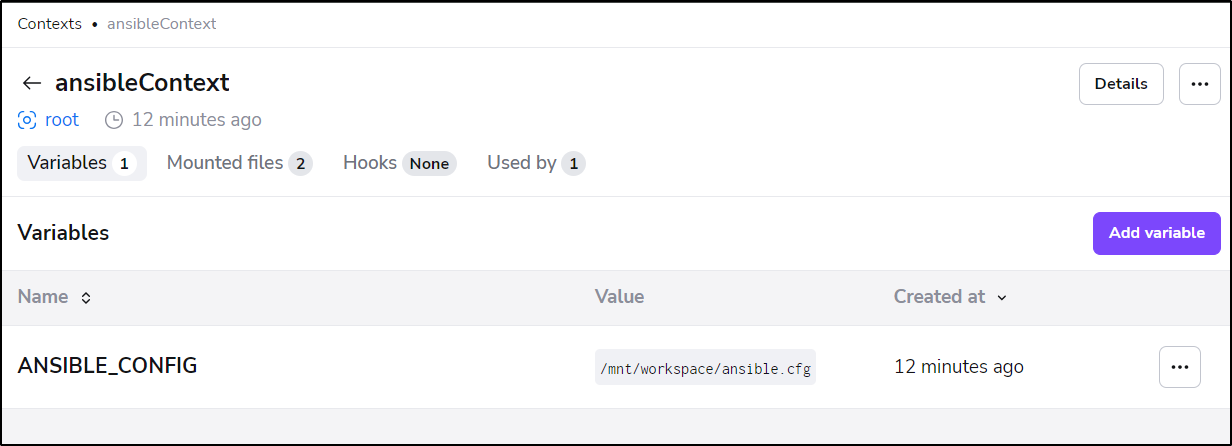Navigate to the Contexts breadcrumb
Screen dimensions: 1232x446
click(49, 23)
